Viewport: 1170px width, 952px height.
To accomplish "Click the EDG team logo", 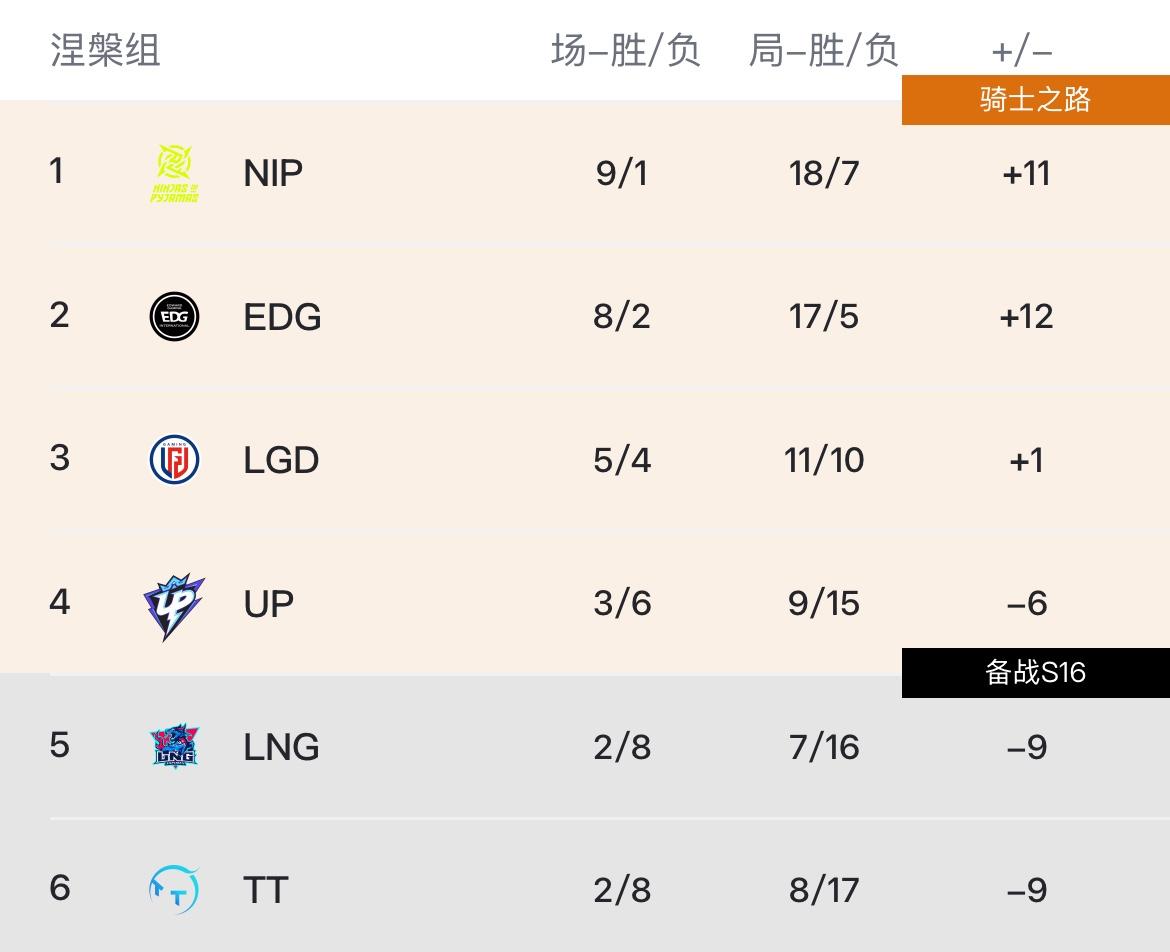I will click(x=174, y=317).
